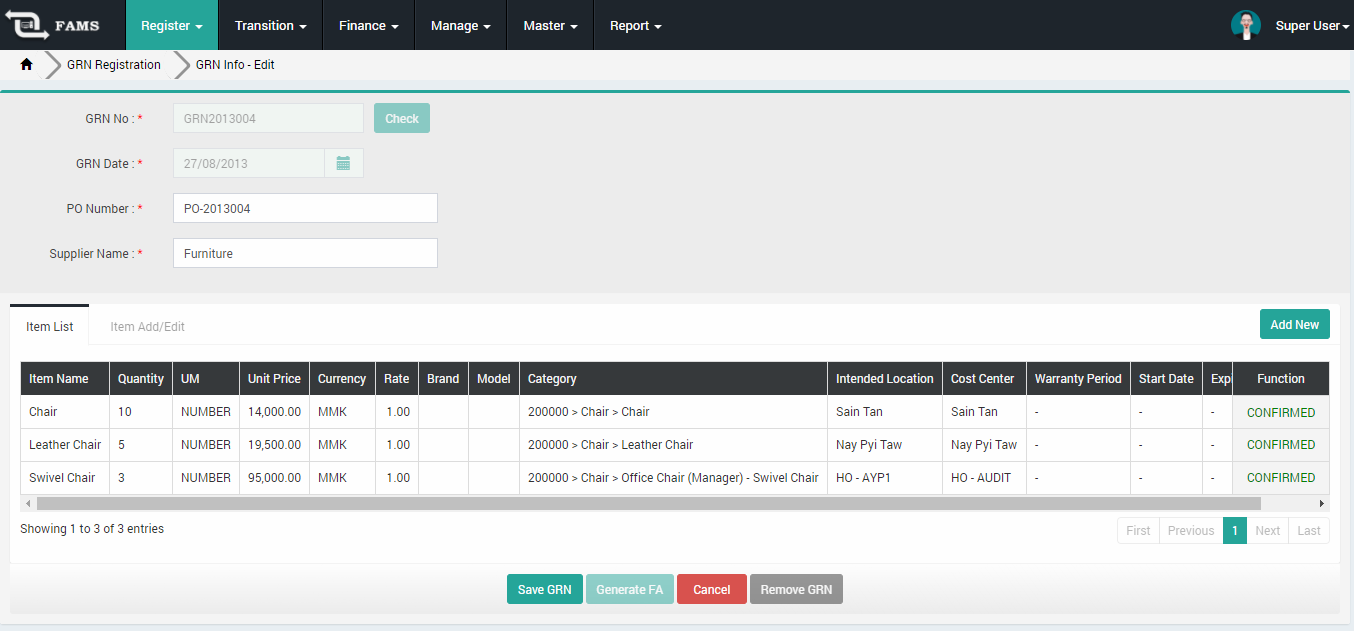Image resolution: width=1354 pixels, height=631 pixels.
Task: Open the Report menu
Action: [x=634, y=25]
